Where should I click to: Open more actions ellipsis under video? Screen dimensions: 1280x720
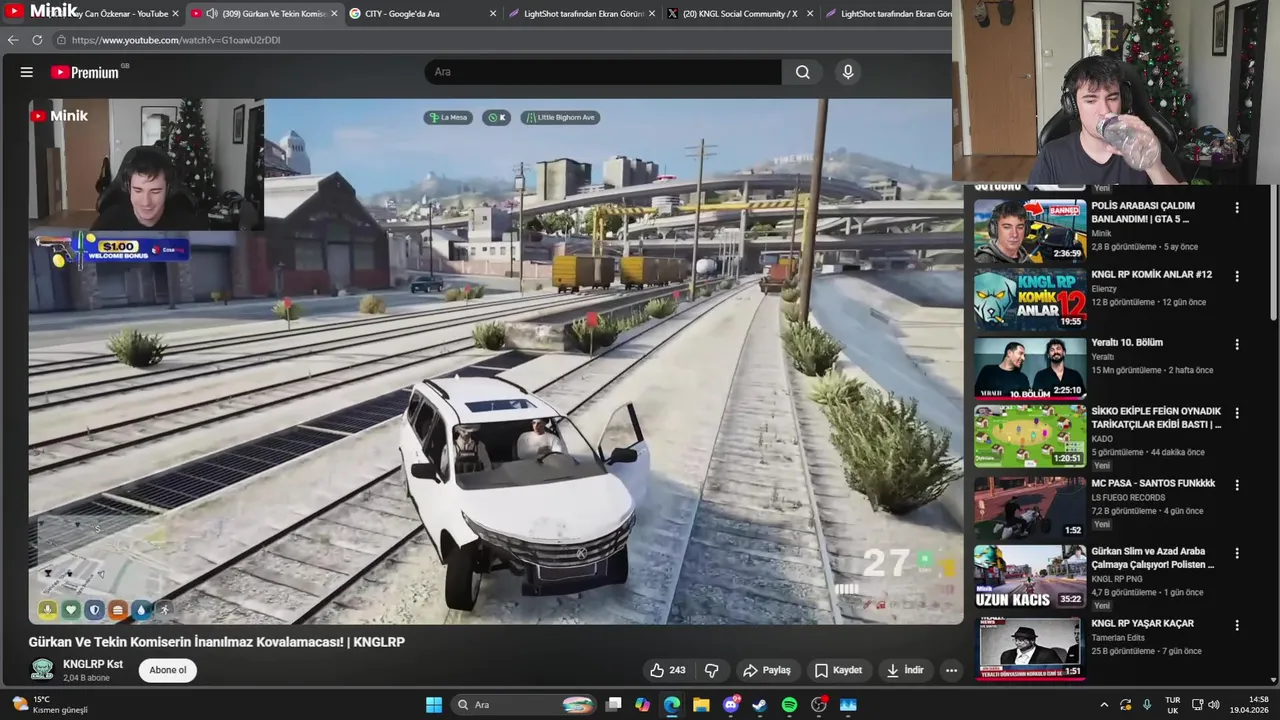(951, 670)
